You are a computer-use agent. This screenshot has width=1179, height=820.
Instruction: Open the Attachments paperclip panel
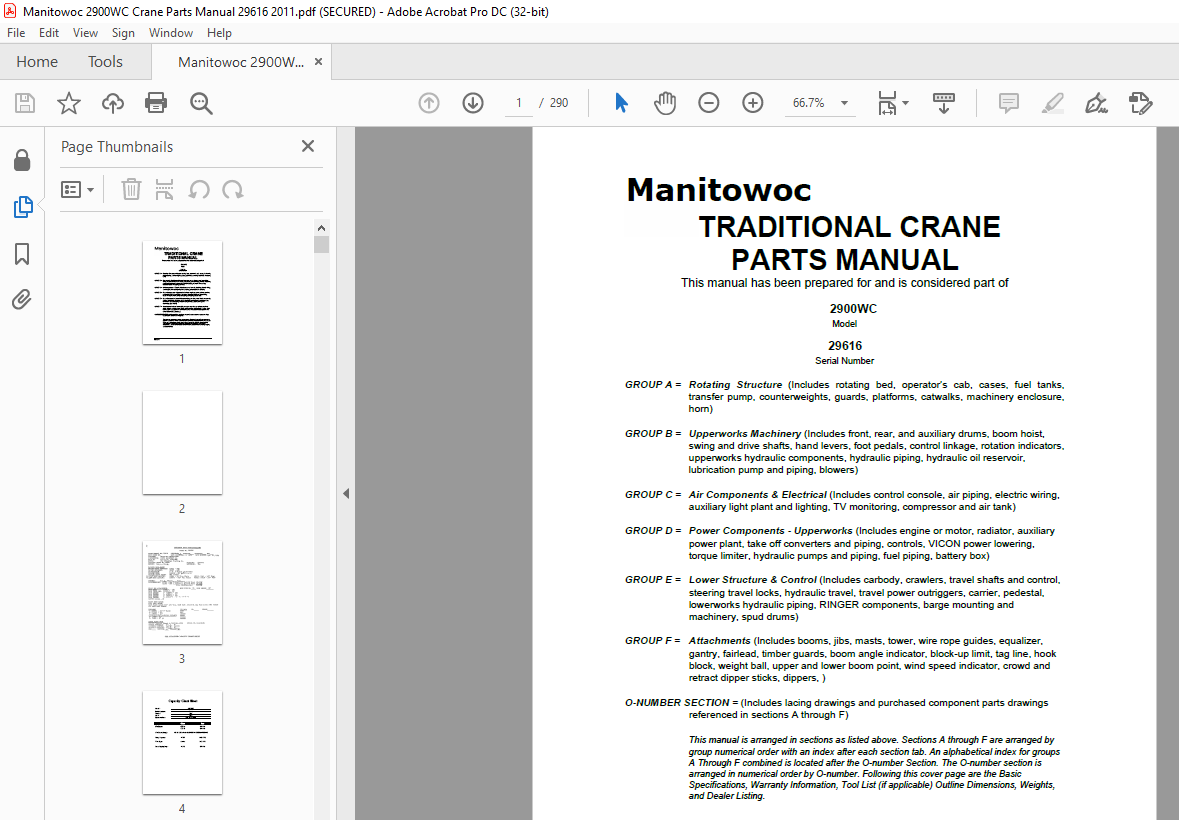pos(22,300)
